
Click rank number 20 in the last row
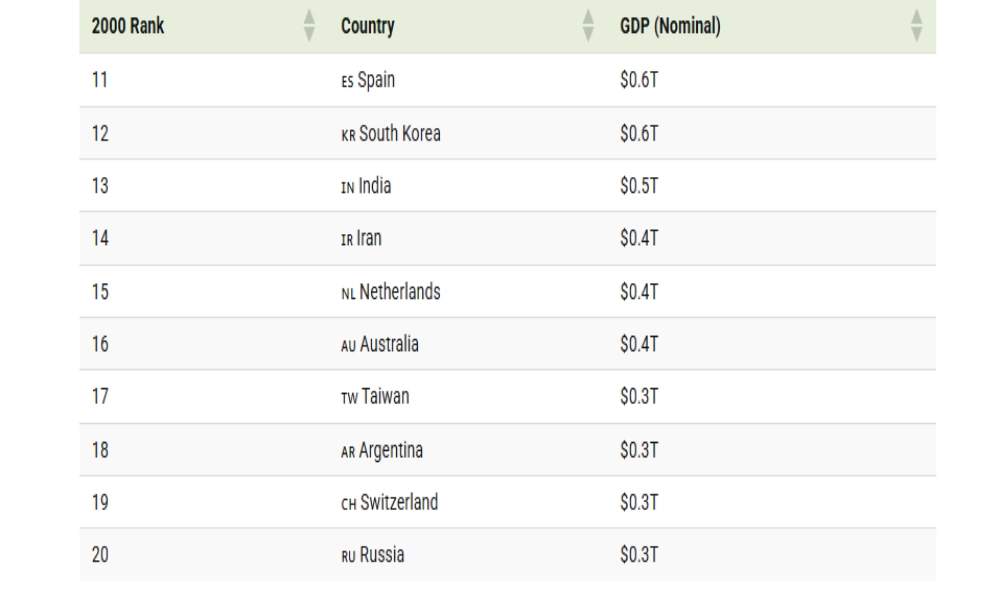100,557
